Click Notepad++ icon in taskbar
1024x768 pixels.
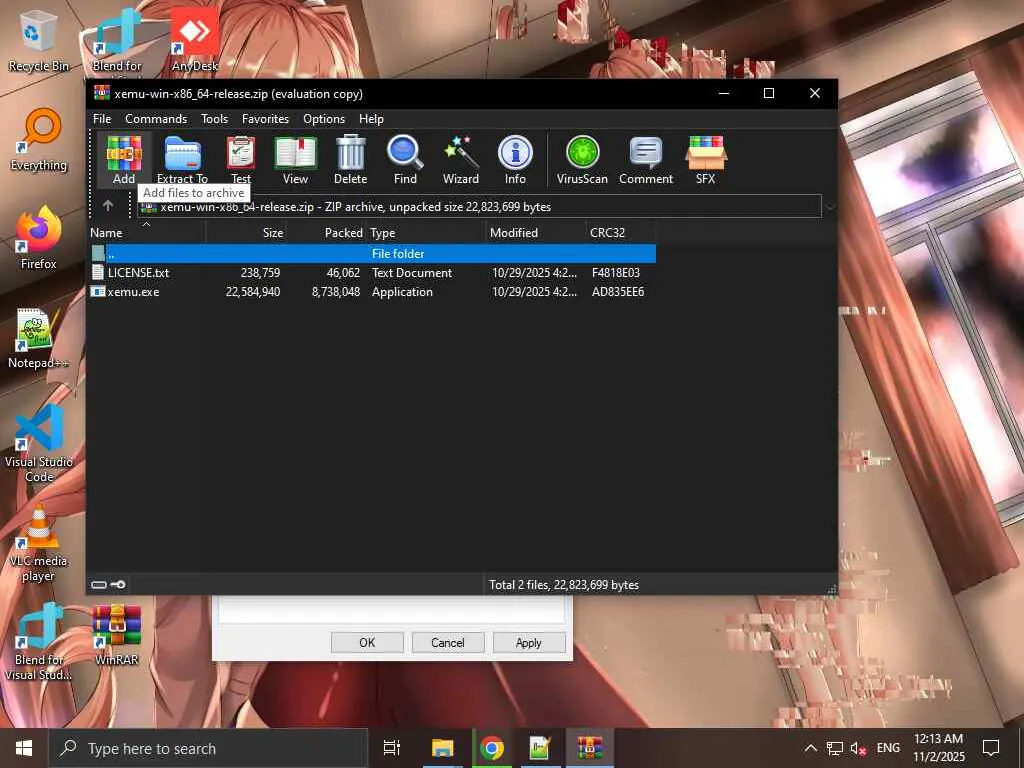click(540, 748)
